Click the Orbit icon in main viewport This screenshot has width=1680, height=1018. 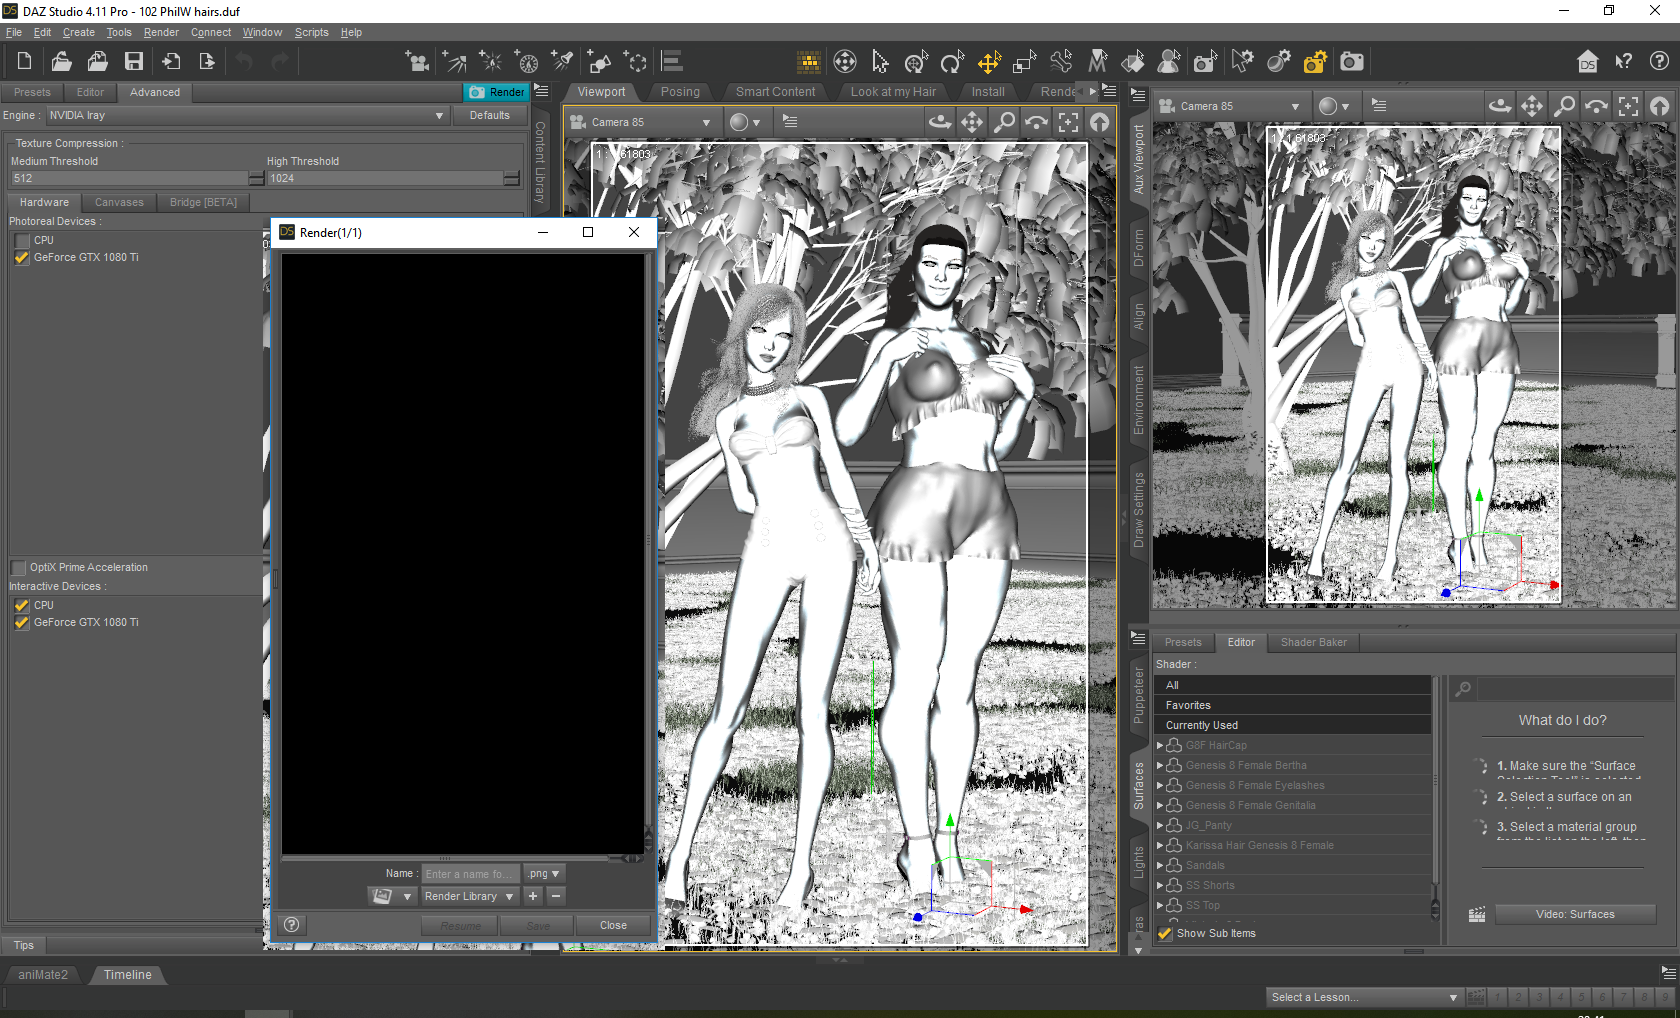point(940,122)
